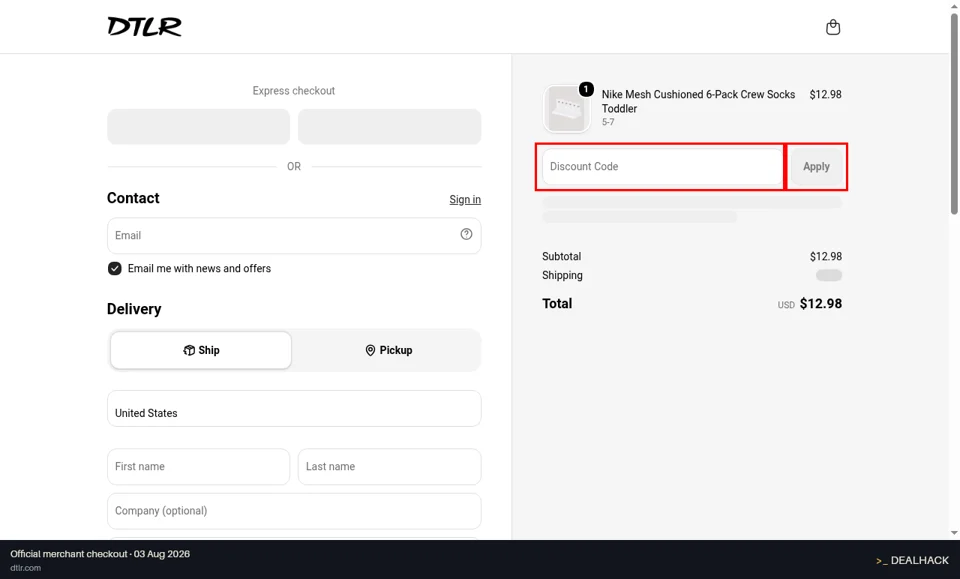Click the Express checkout heading
The width and height of the screenshot is (960, 579).
click(294, 91)
